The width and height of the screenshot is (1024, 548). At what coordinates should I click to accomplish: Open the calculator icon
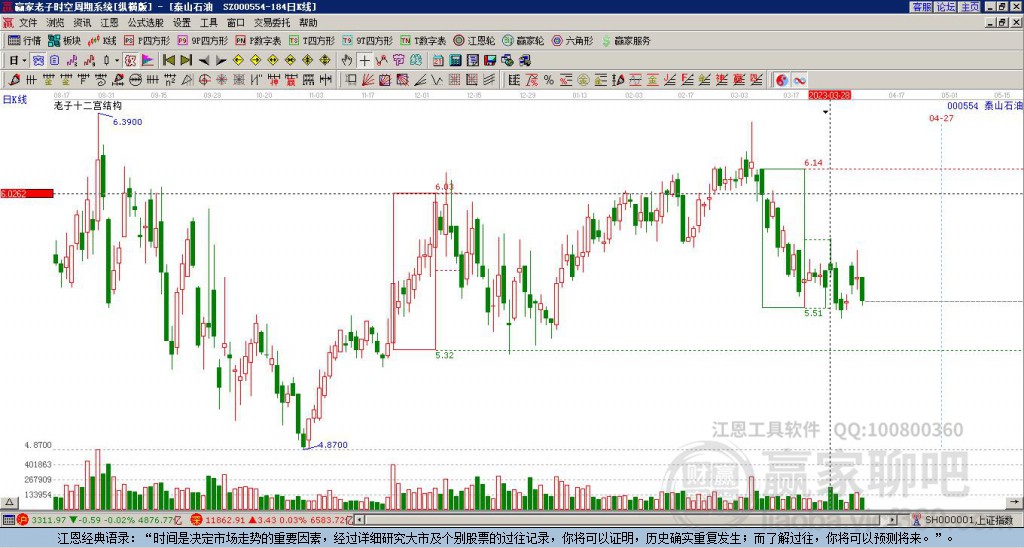pyautogui.click(x=455, y=61)
